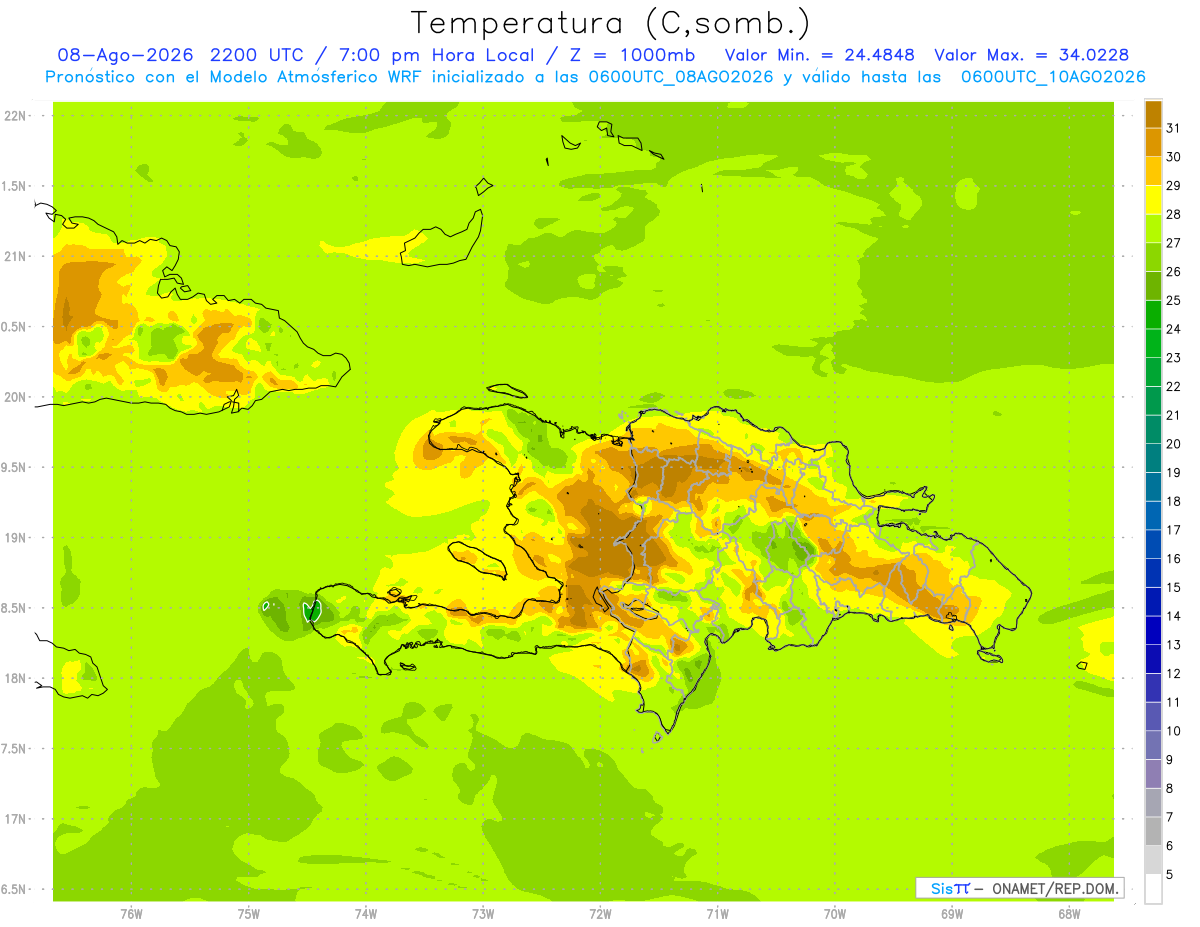This screenshot has width=1200, height=927.
Task: Click the '69W' longitude label
Action: tap(952, 914)
